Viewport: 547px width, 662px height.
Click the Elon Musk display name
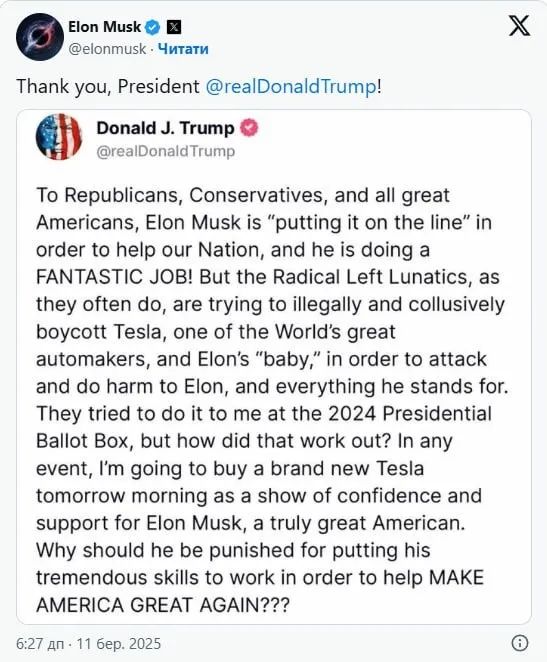coord(105,27)
